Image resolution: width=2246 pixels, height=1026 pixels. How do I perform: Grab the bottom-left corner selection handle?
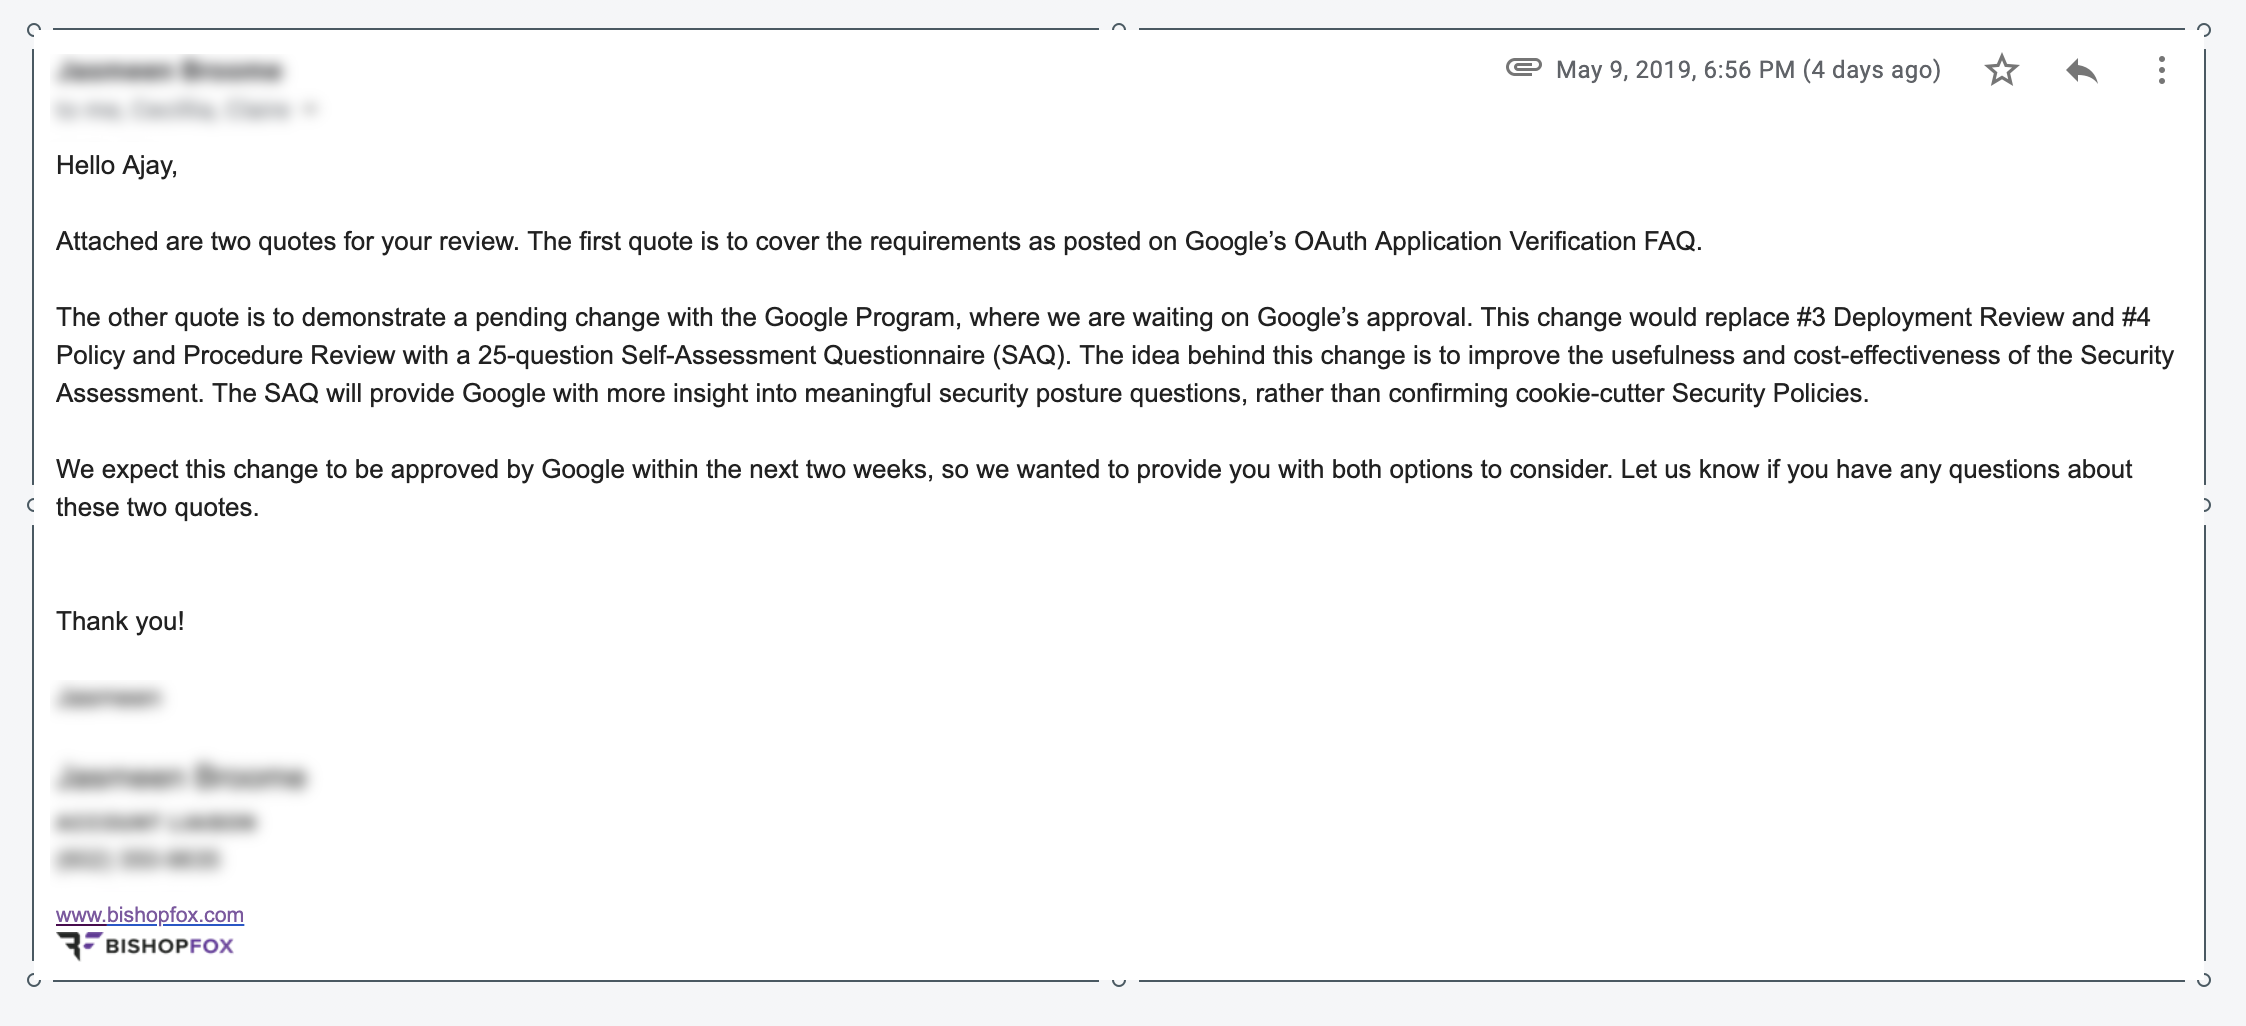point(33,980)
